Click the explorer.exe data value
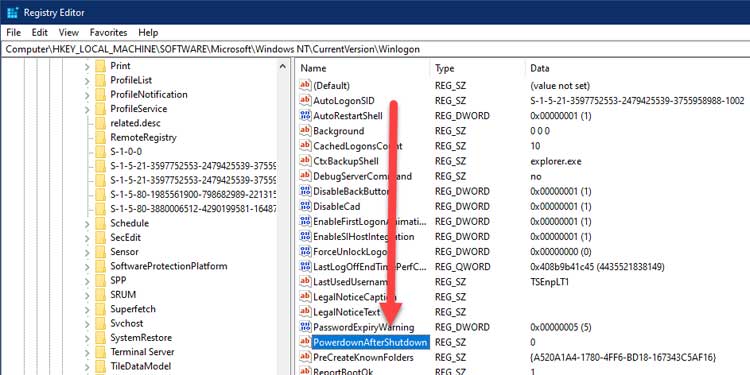The width and height of the screenshot is (750, 375). [556, 161]
